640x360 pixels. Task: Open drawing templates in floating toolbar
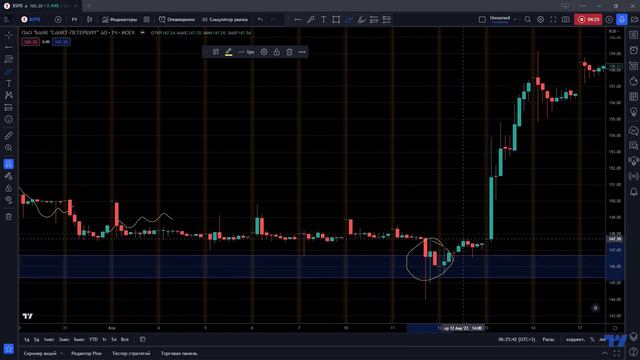tap(216, 52)
